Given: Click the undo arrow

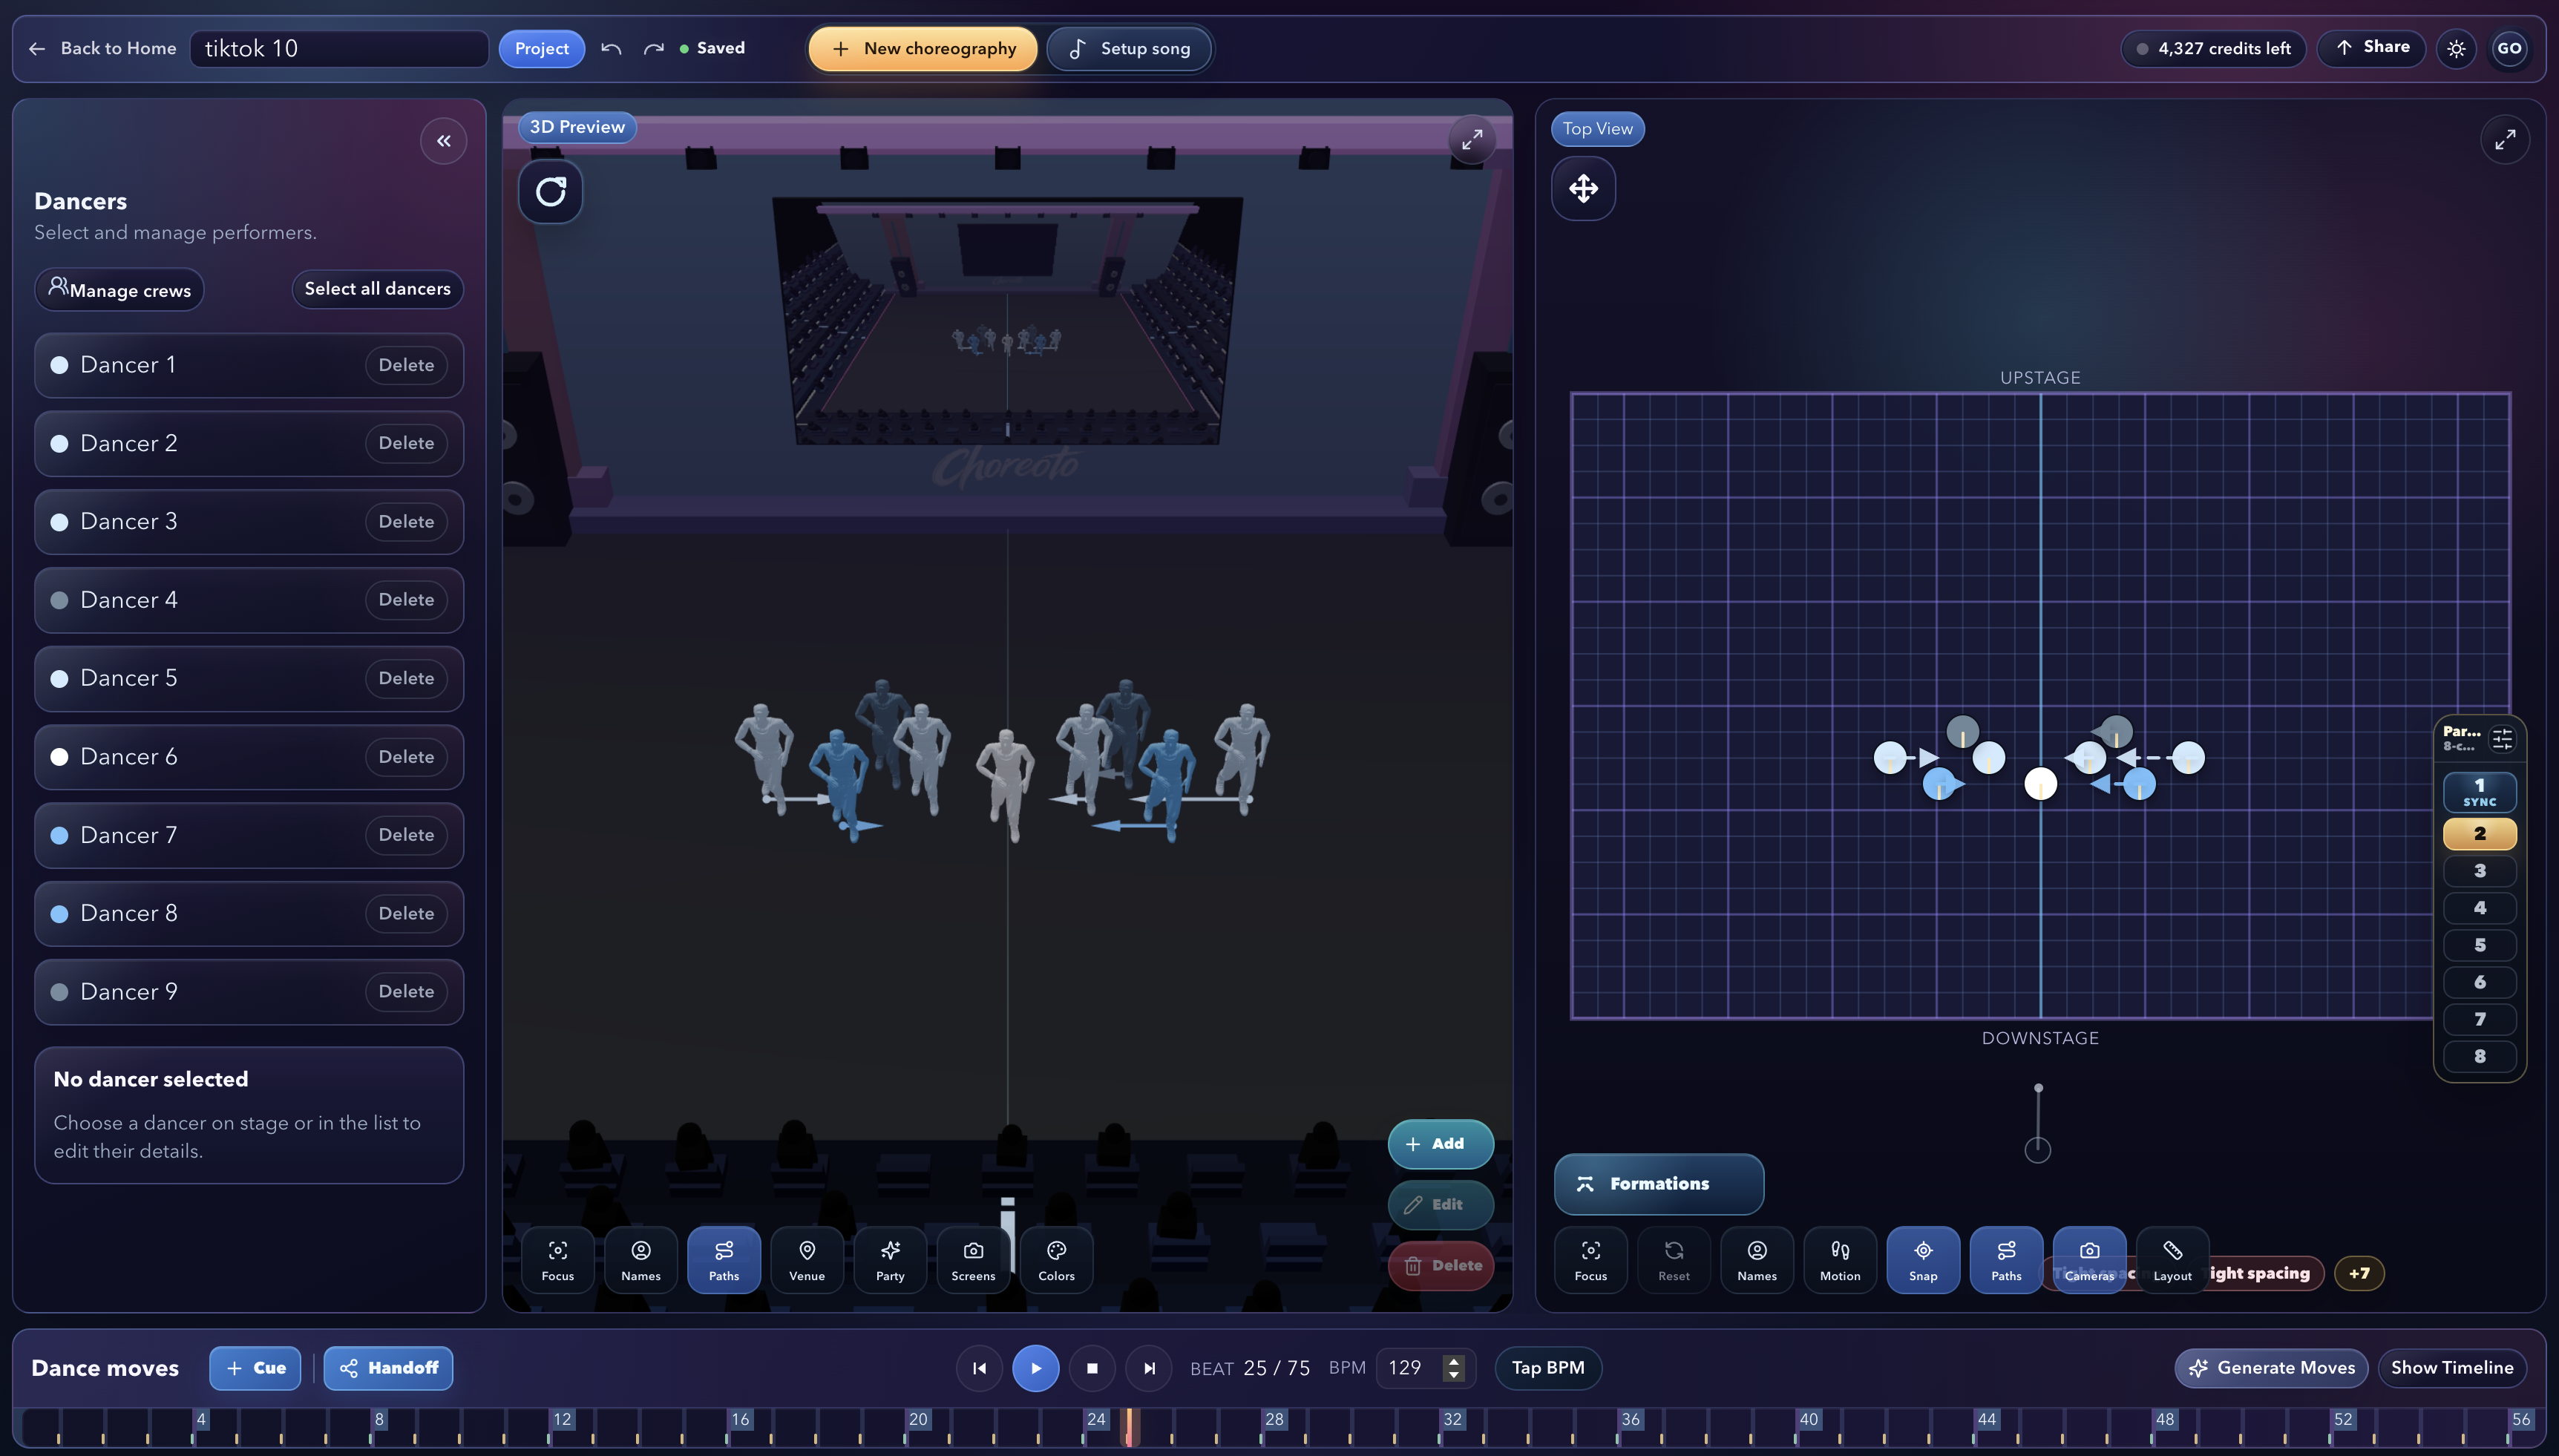Looking at the screenshot, I should [x=611, y=48].
